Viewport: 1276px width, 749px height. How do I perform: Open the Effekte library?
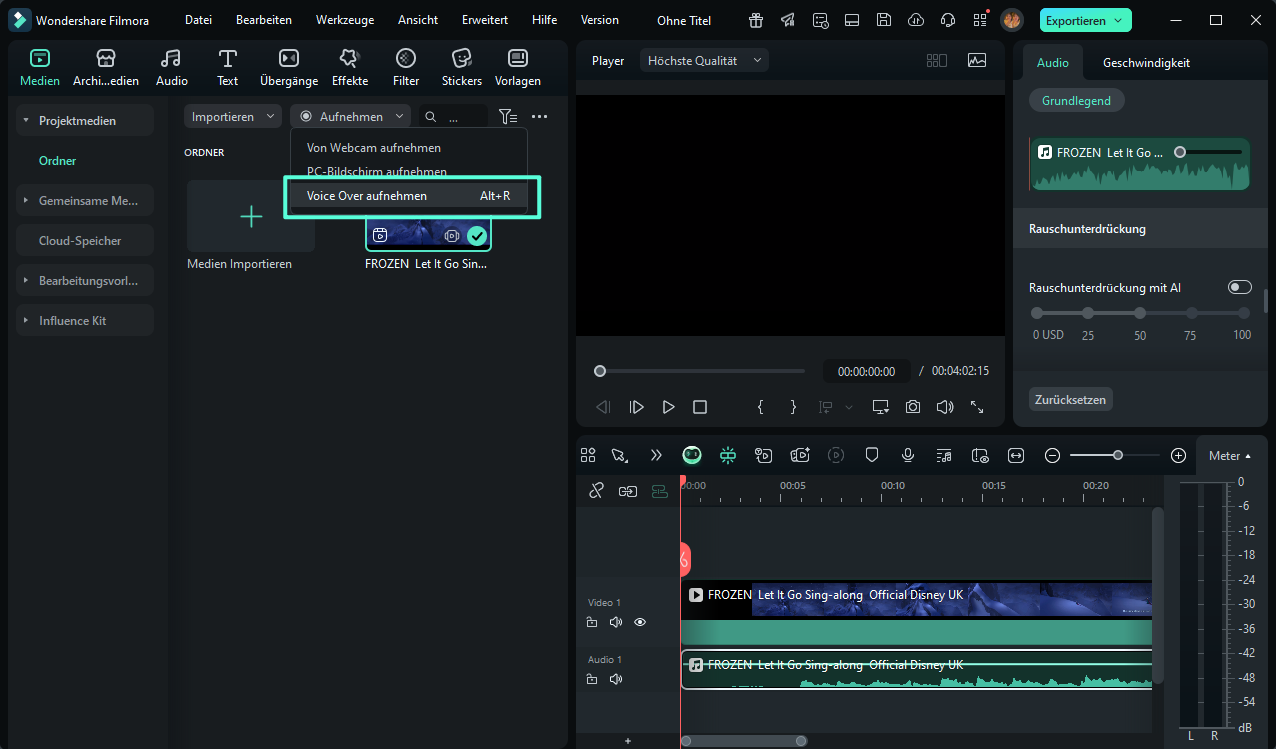(350, 67)
